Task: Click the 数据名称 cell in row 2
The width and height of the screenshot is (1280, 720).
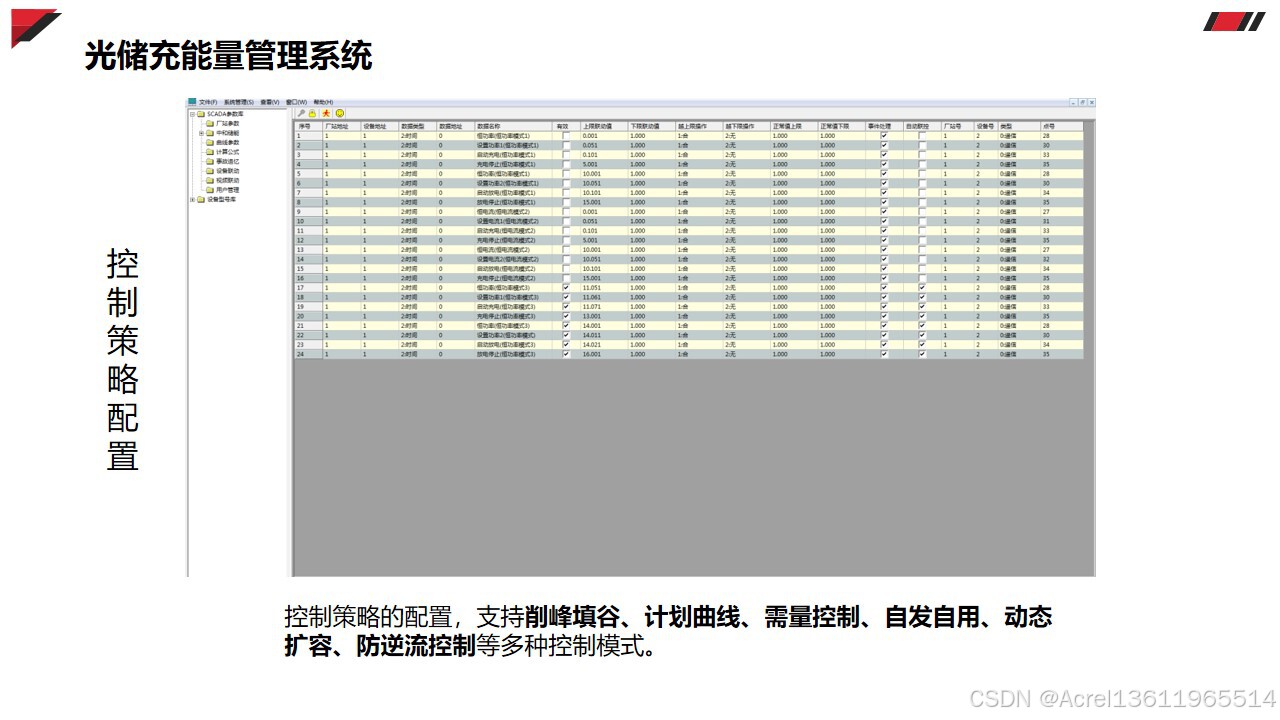Action: coord(514,145)
